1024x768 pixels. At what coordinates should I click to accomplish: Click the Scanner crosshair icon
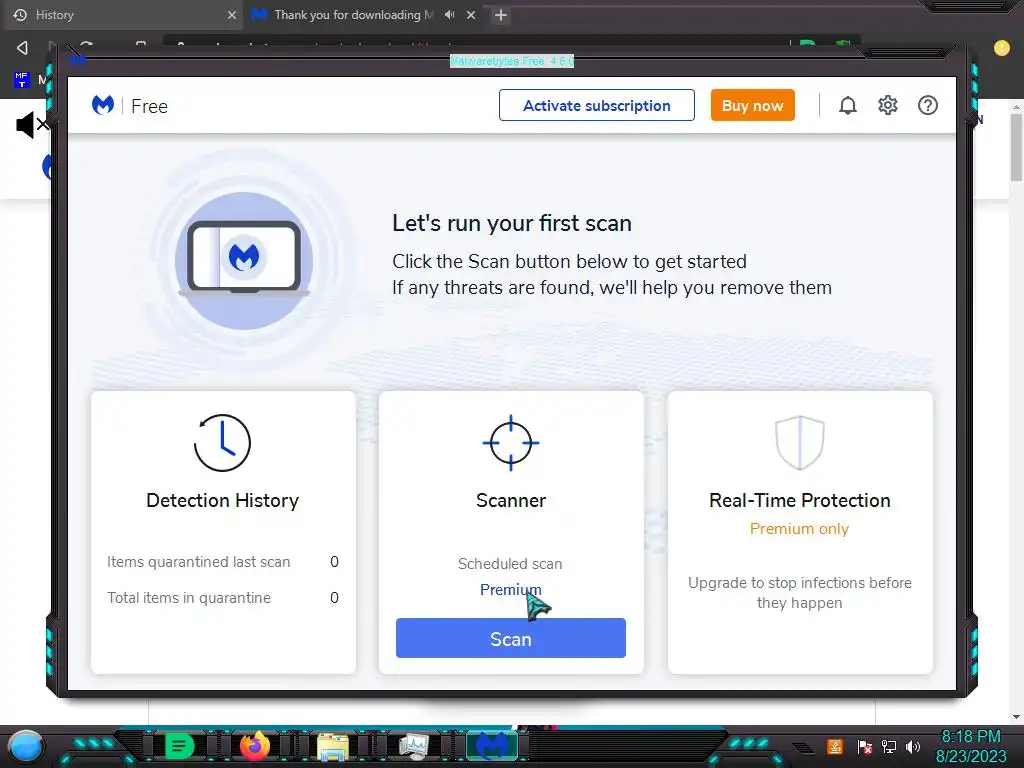click(x=511, y=443)
